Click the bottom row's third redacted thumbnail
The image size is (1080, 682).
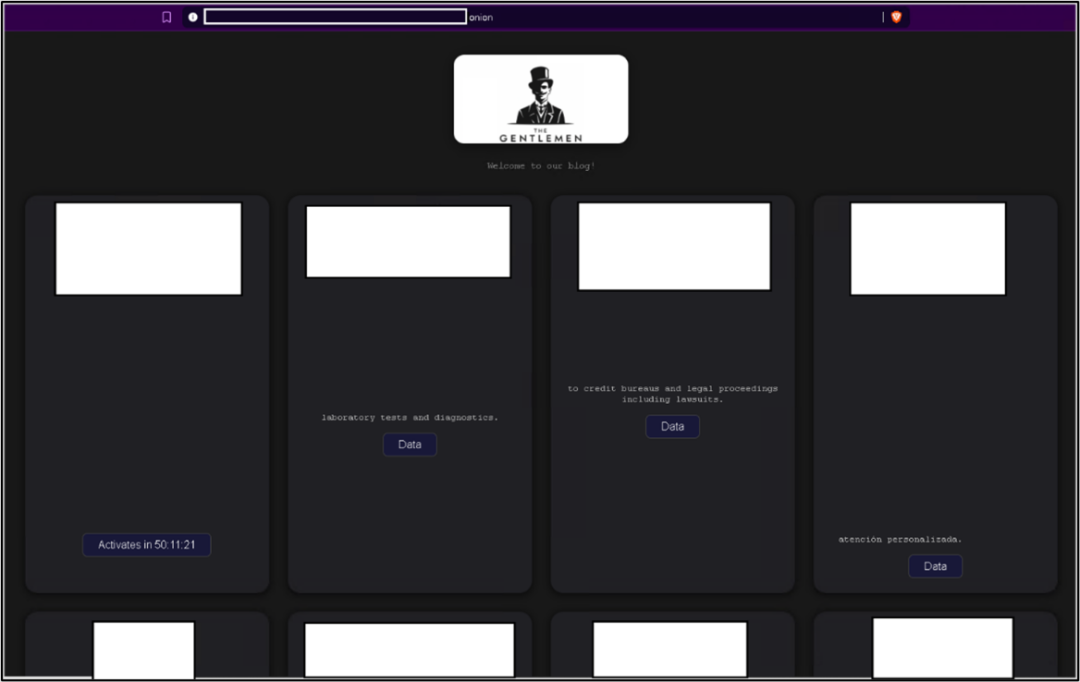coord(670,649)
